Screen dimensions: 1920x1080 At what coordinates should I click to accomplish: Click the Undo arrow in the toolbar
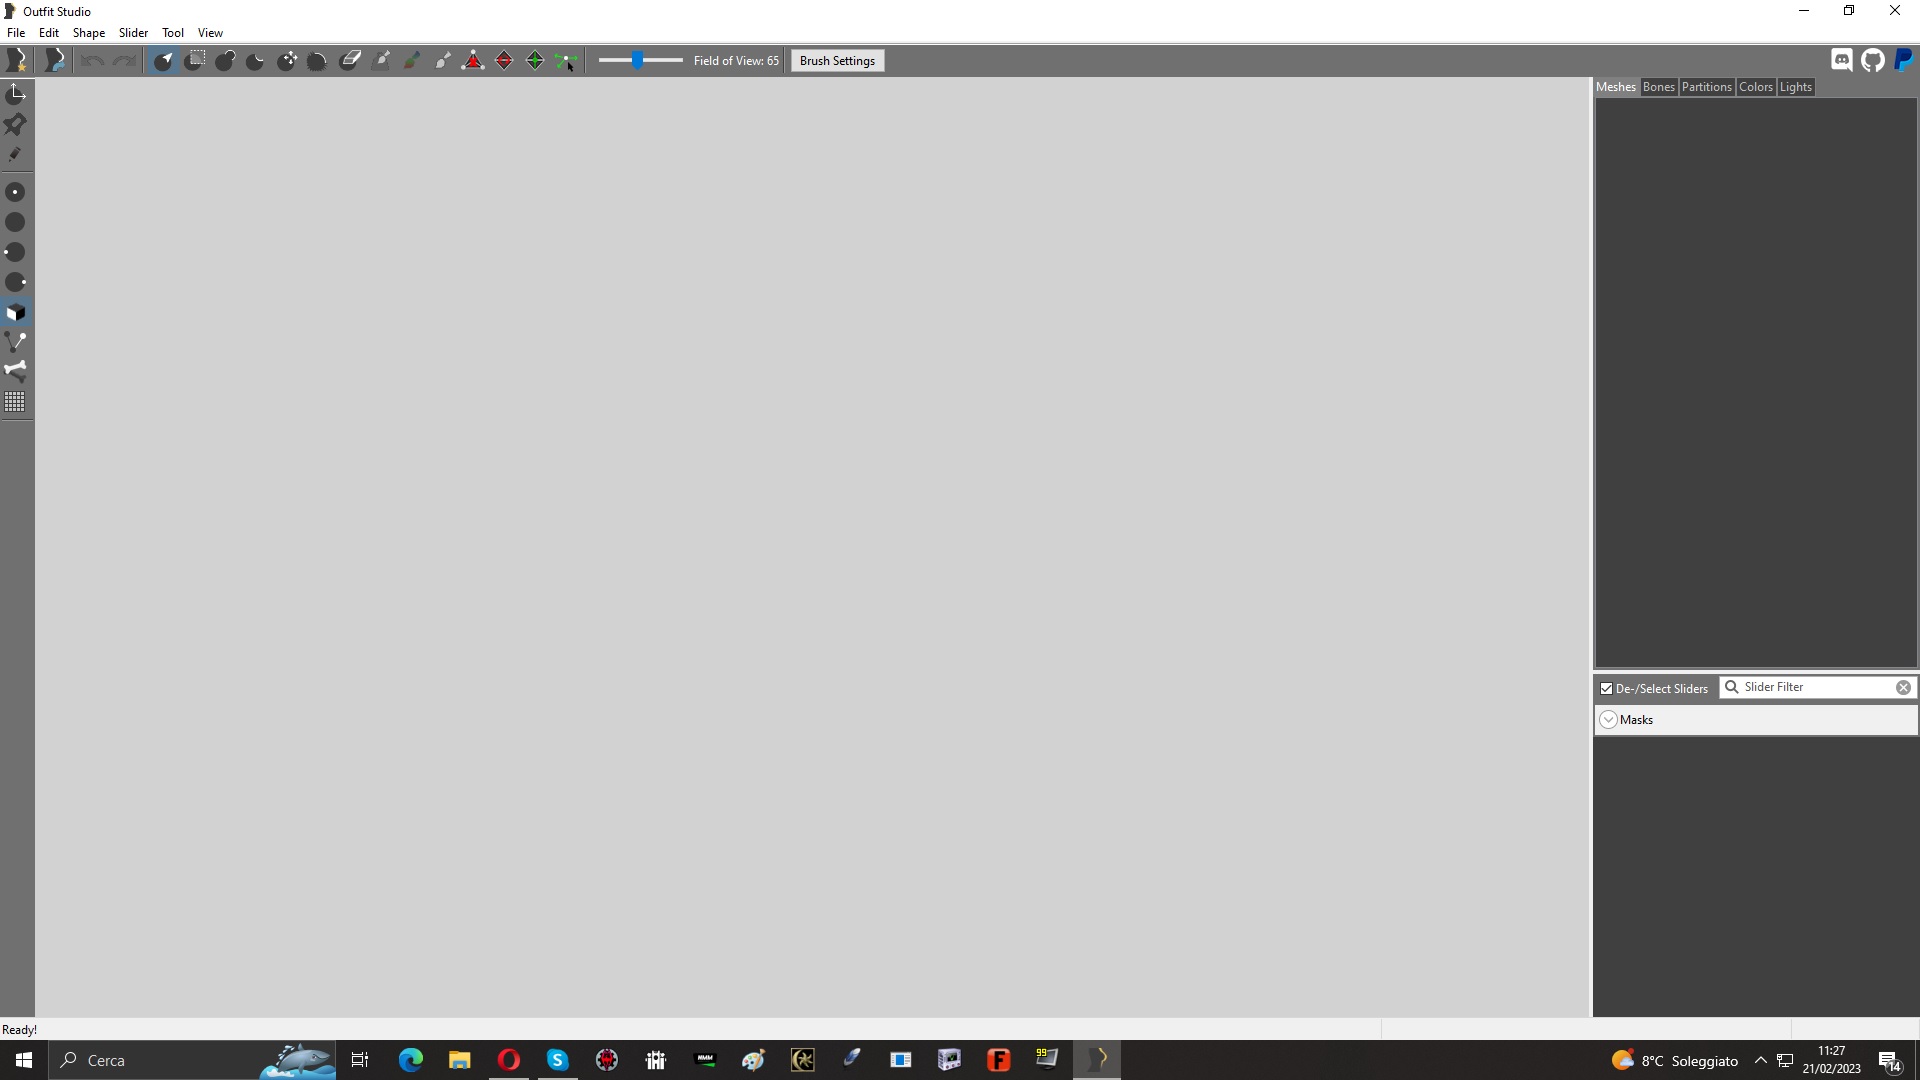[92, 61]
